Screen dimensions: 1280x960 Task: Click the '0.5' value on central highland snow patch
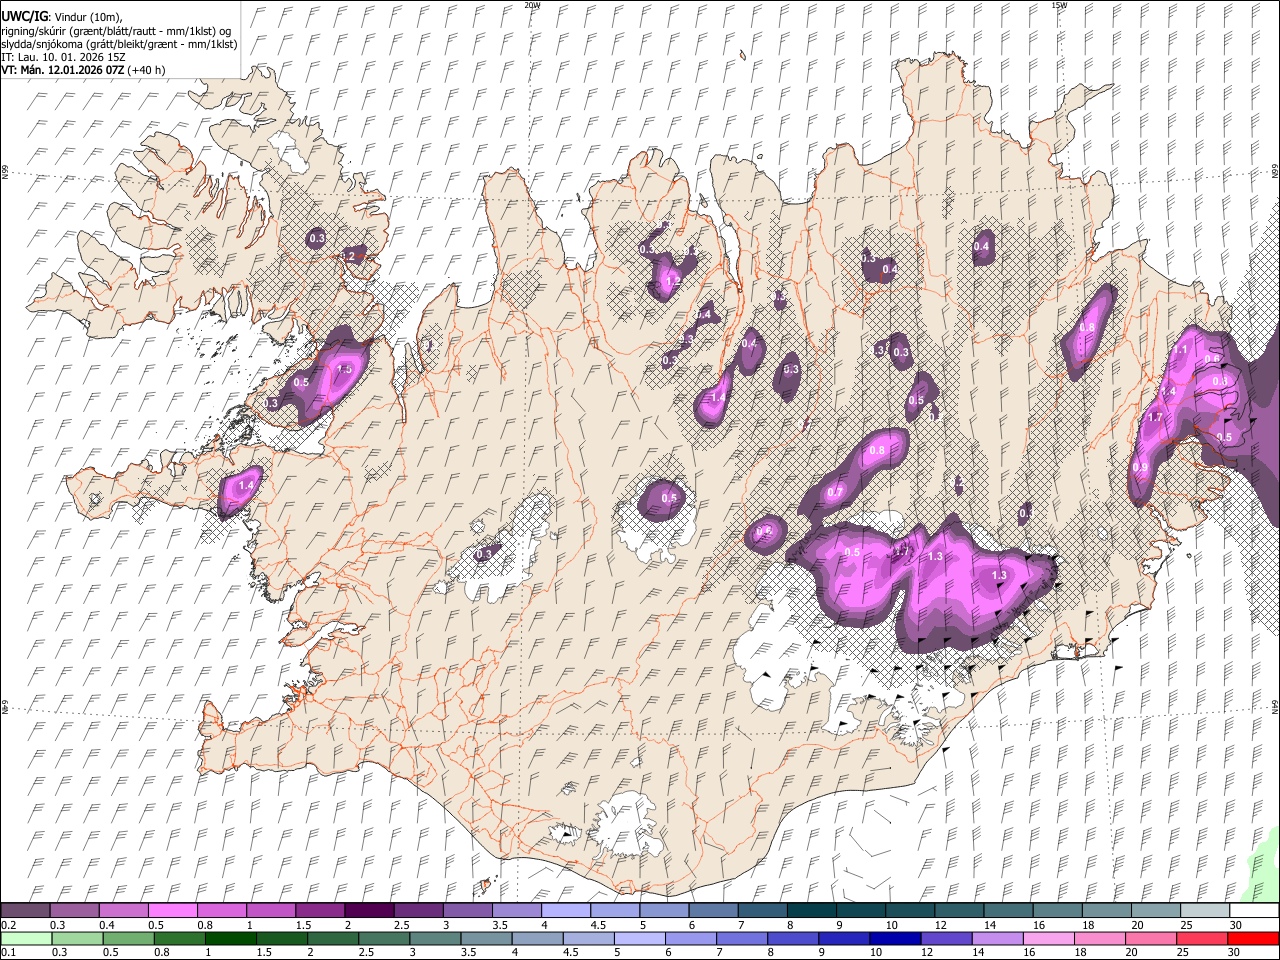669,498
